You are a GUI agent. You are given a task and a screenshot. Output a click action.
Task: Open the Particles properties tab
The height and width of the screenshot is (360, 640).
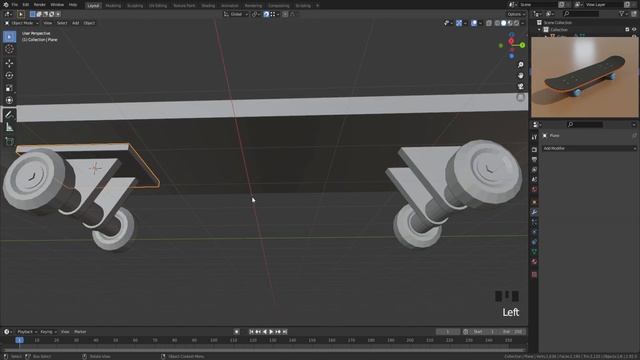(534, 222)
